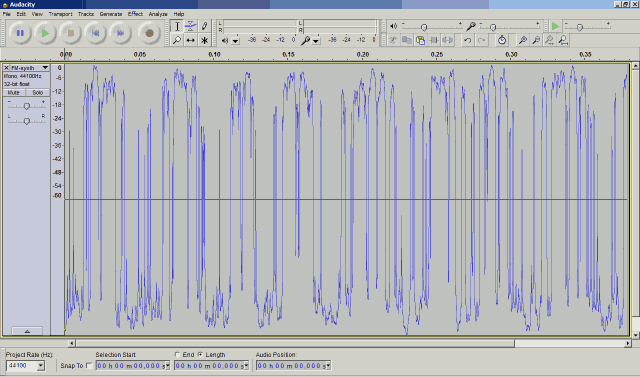Viewport: 640px width, 377px height.
Task: Click the Play-at-speed green arrow
Action: click(x=555, y=27)
